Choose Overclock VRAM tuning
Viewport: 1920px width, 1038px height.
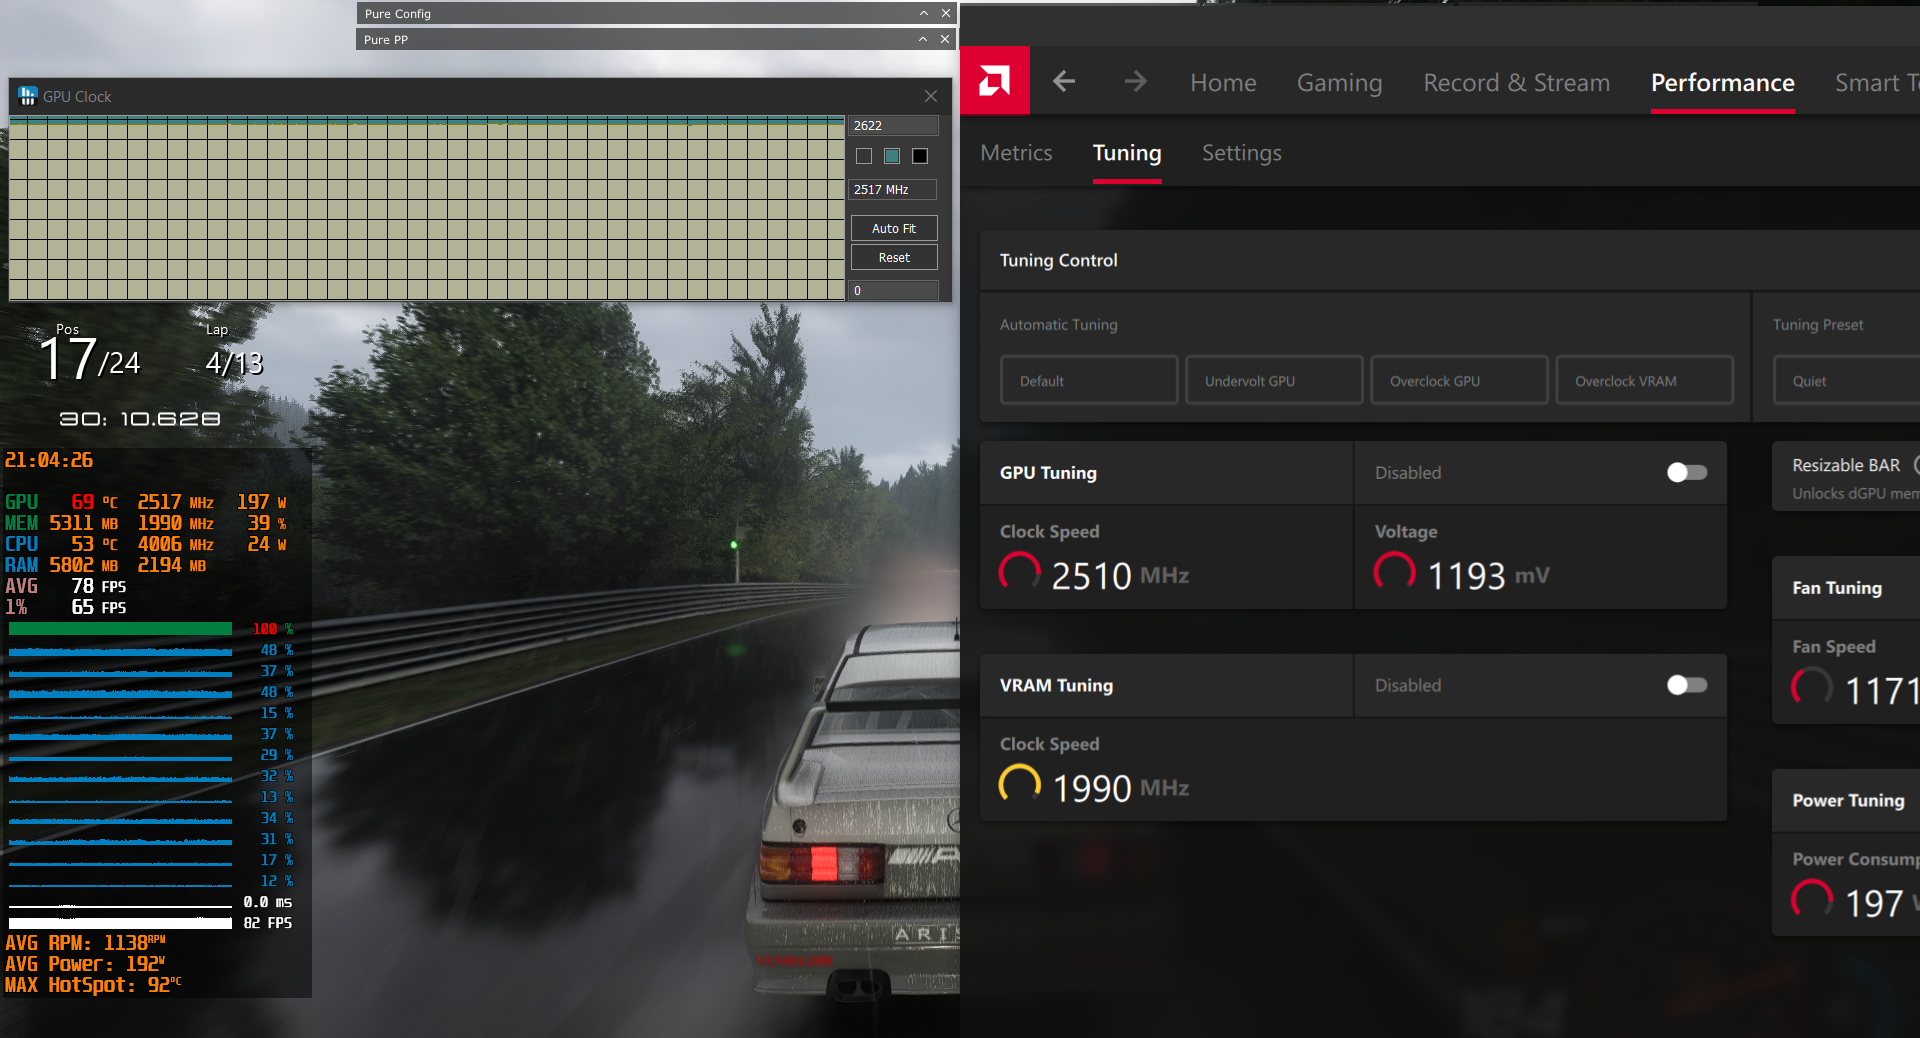[x=1645, y=381]
